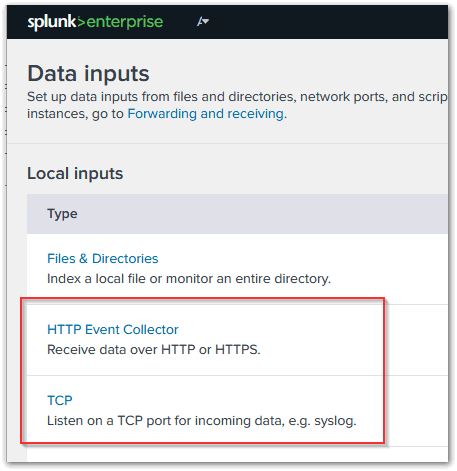Click the Splunk enterprise logo

tap(95, 23)
